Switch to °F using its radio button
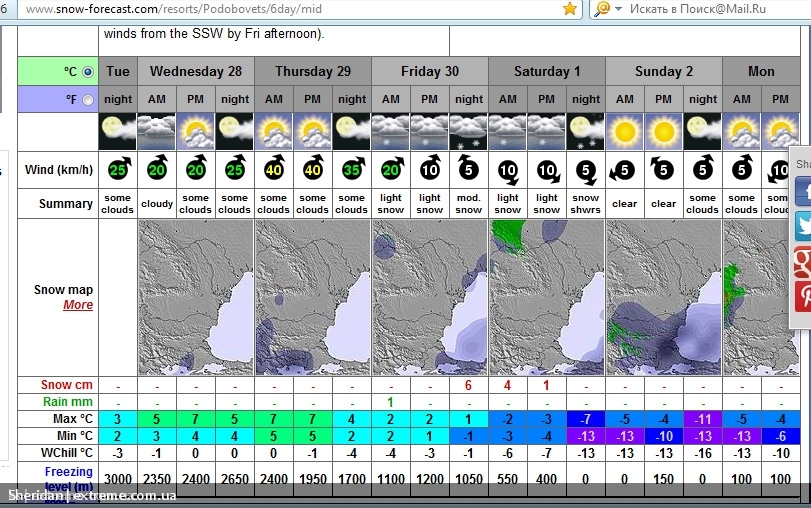 tap(88, 100)
